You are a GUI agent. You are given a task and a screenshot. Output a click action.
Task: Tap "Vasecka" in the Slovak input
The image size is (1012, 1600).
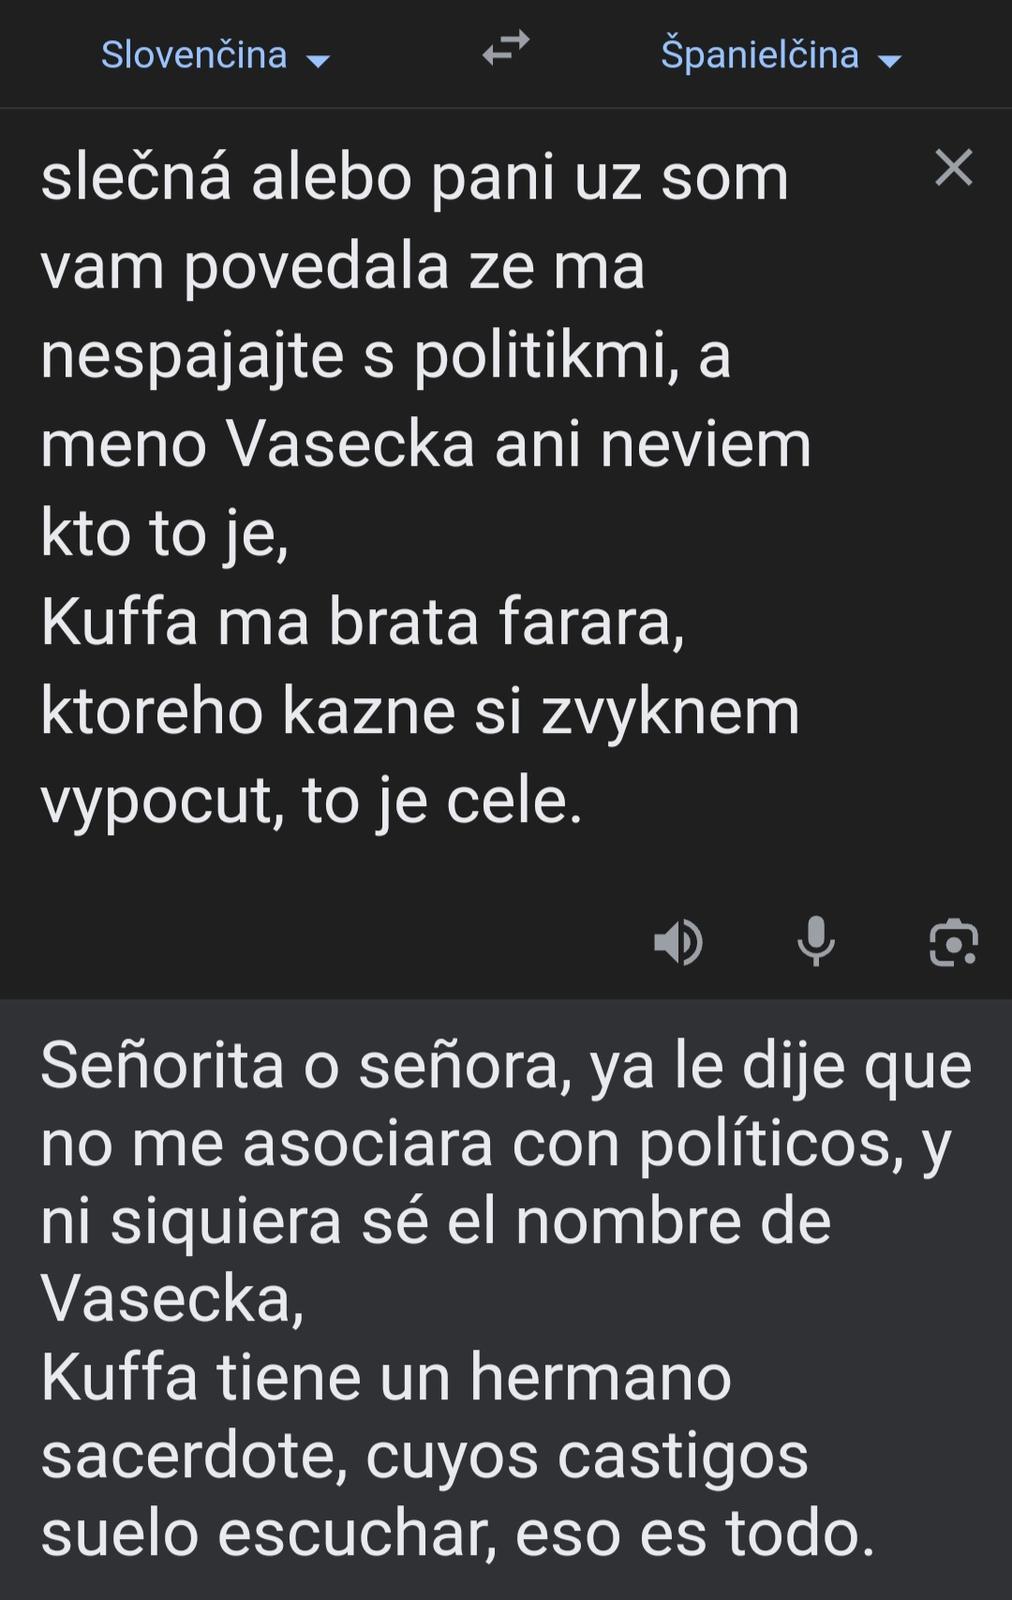pyautogui.click(x=350, y=445)
